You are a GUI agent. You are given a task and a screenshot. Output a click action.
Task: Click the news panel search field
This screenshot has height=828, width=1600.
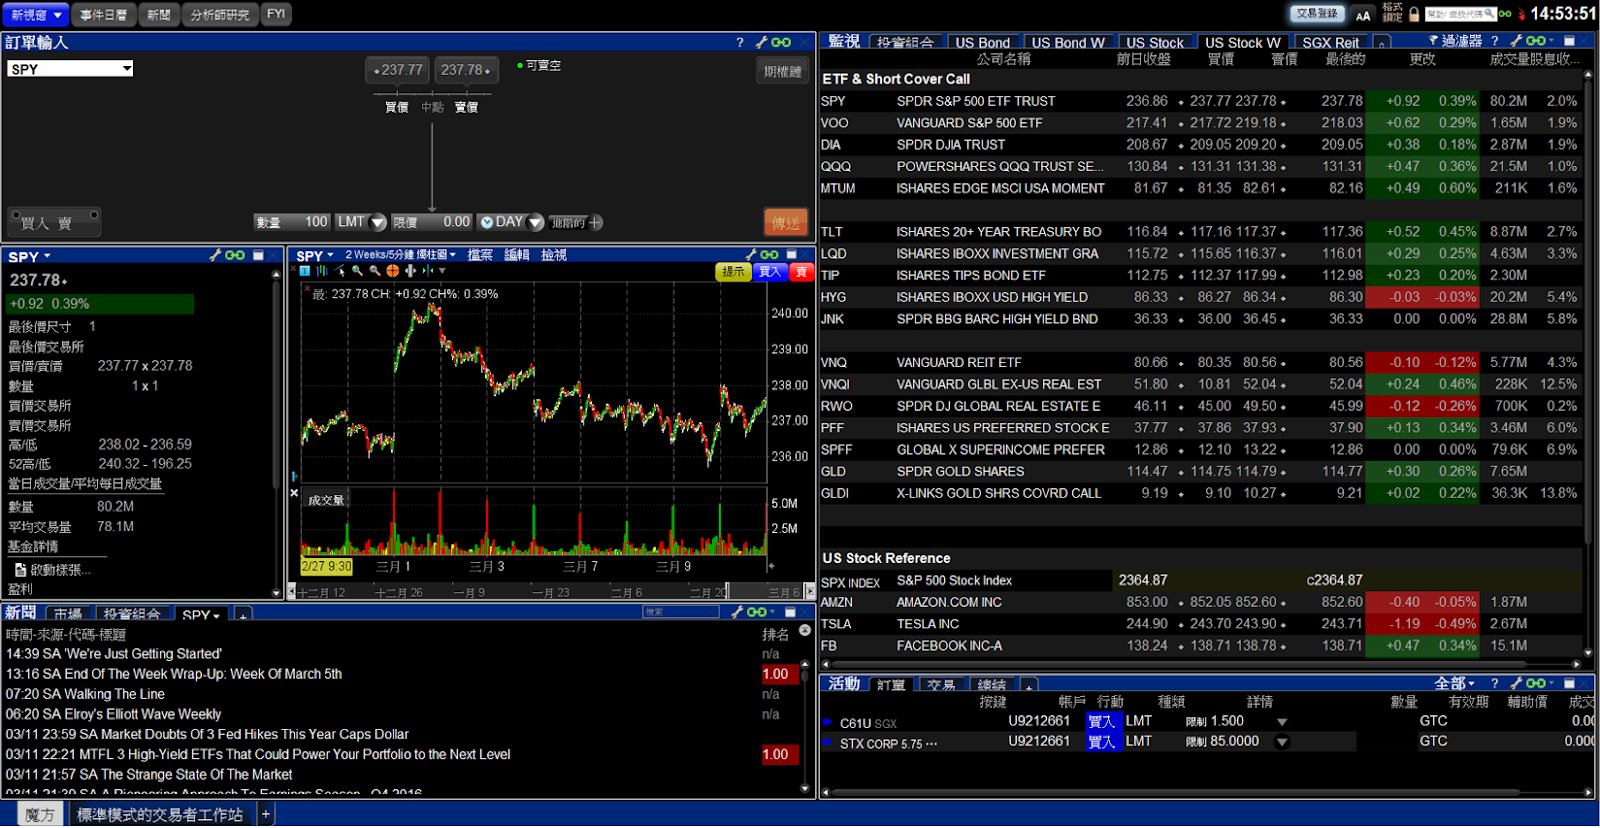(680, 612)
